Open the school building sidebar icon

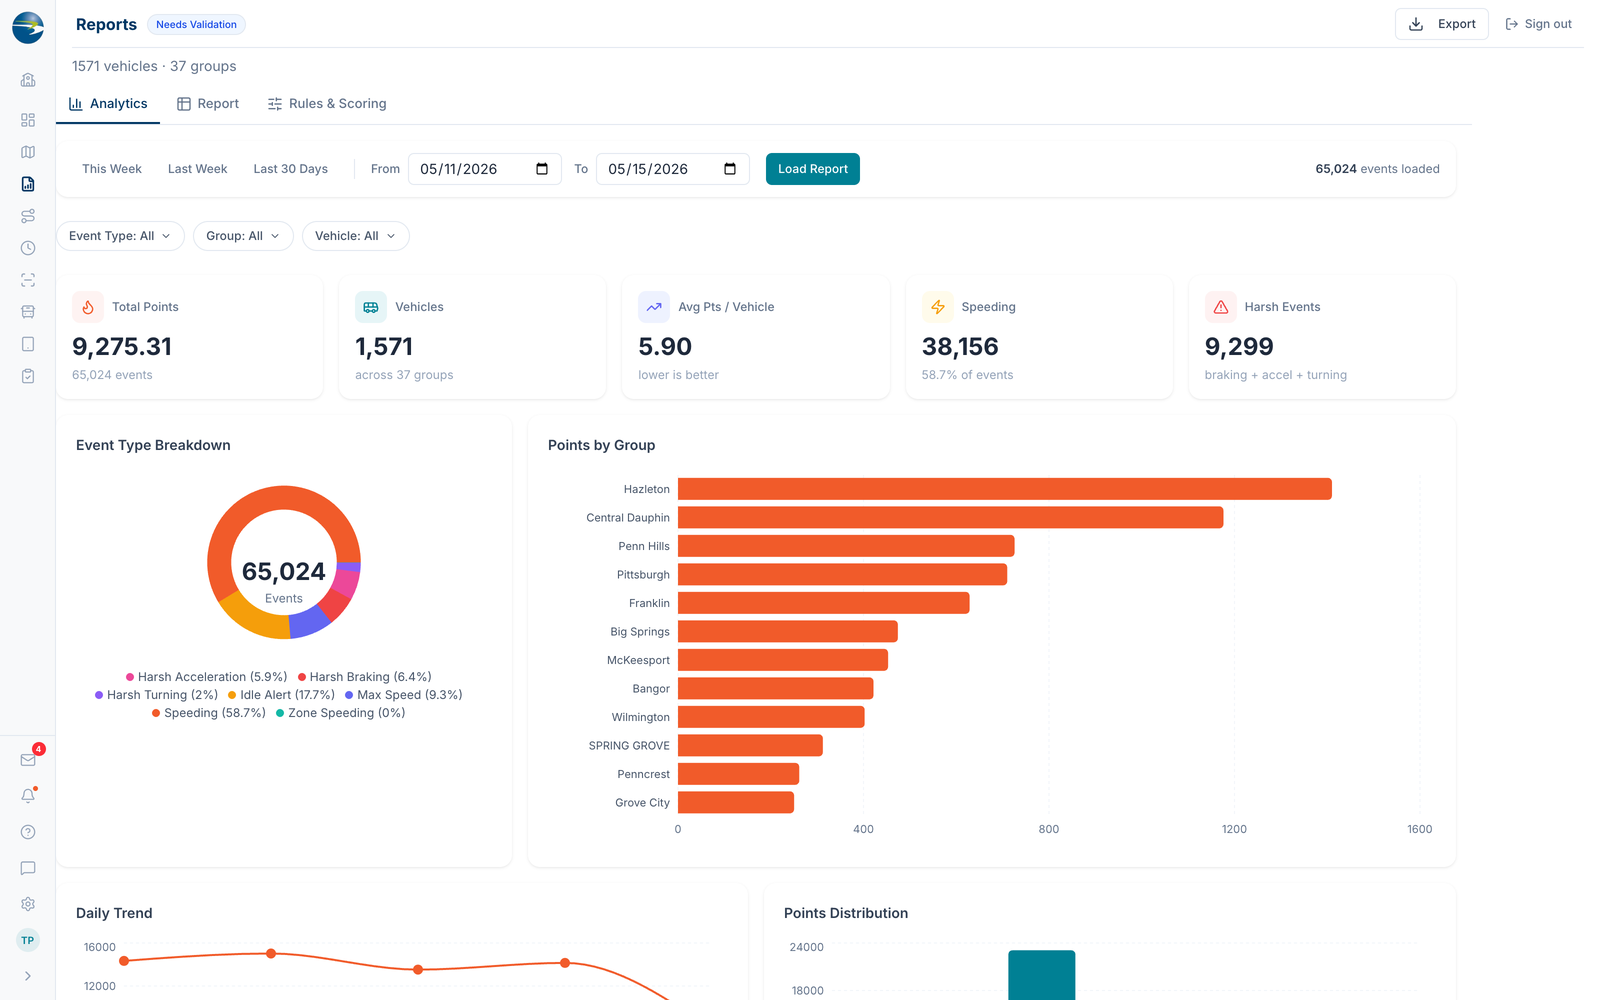pyautogui.click(x=28, y=80)
